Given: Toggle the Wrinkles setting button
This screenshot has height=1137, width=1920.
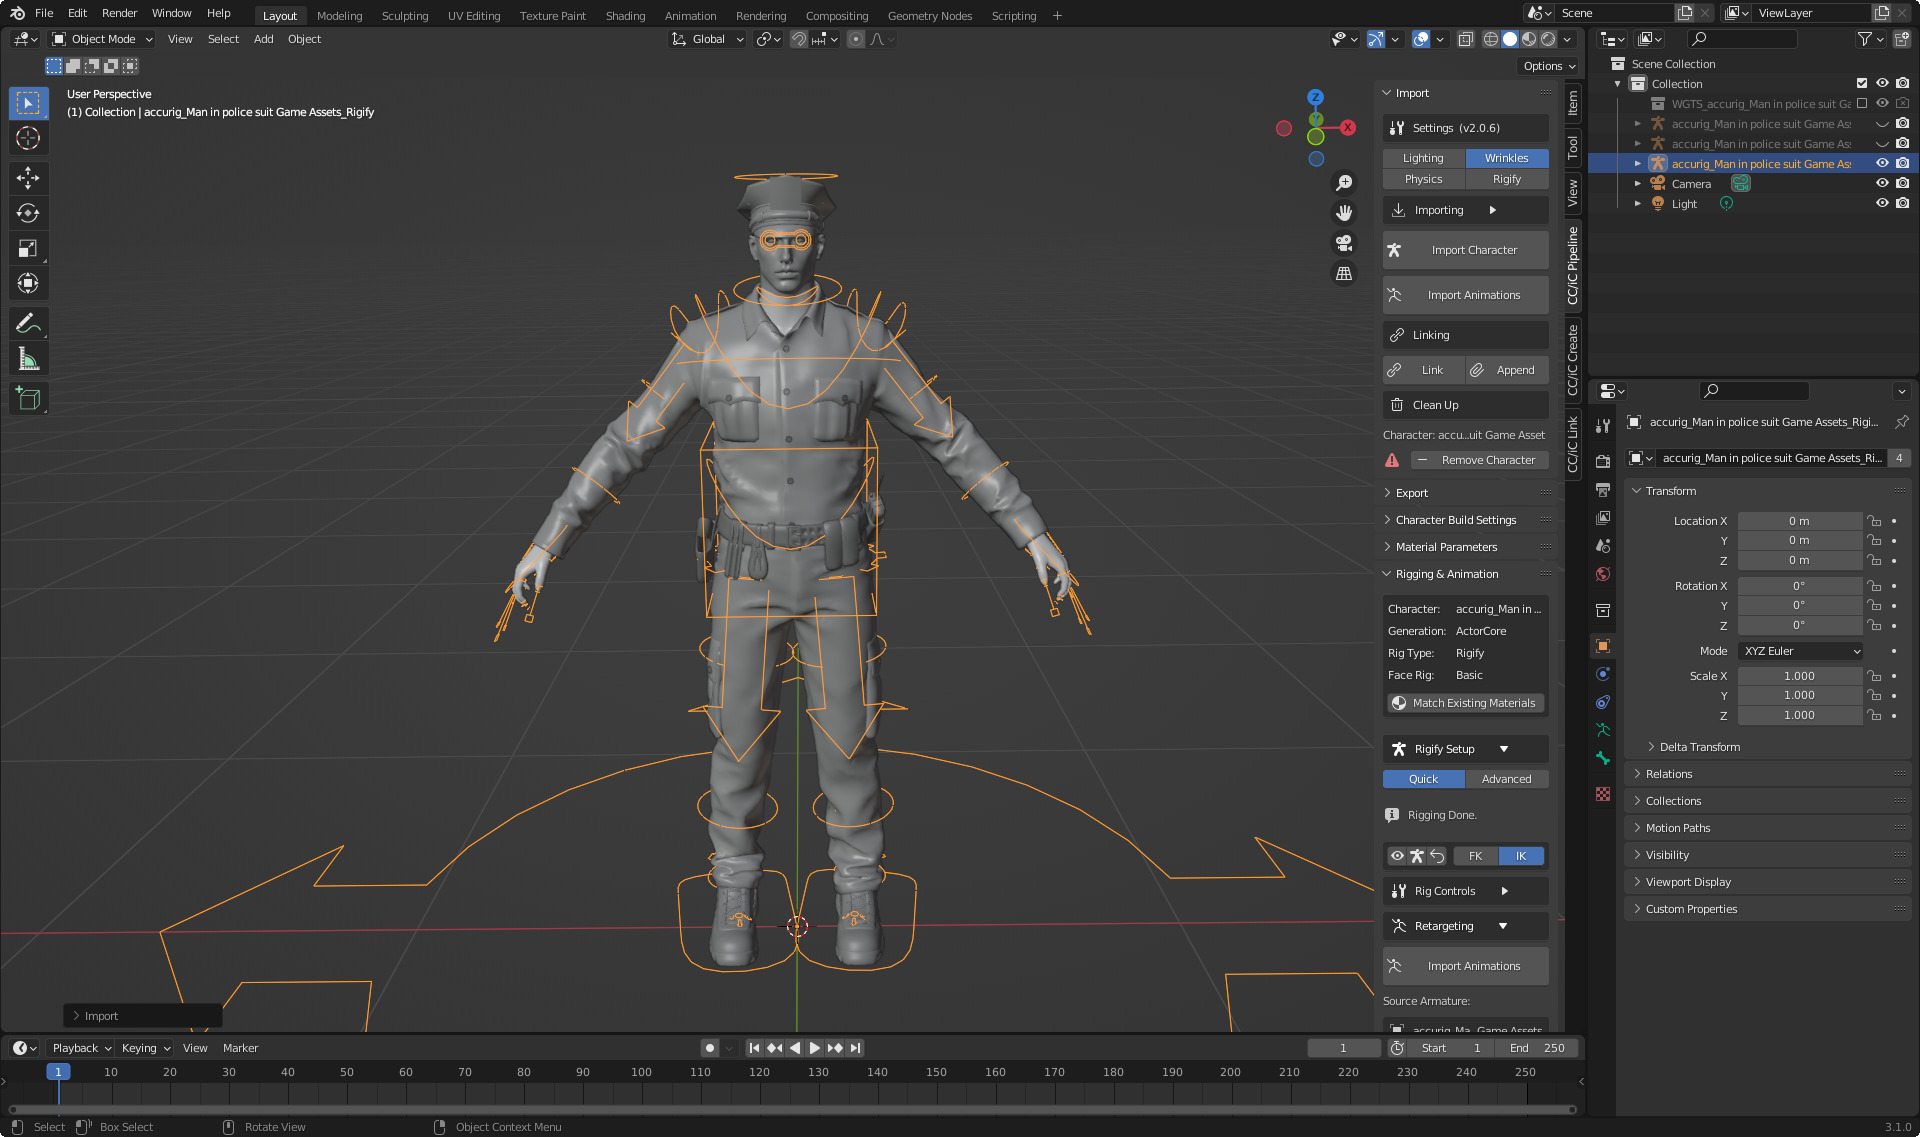Looking at the screenshot, I should [x=1506, y=158].
